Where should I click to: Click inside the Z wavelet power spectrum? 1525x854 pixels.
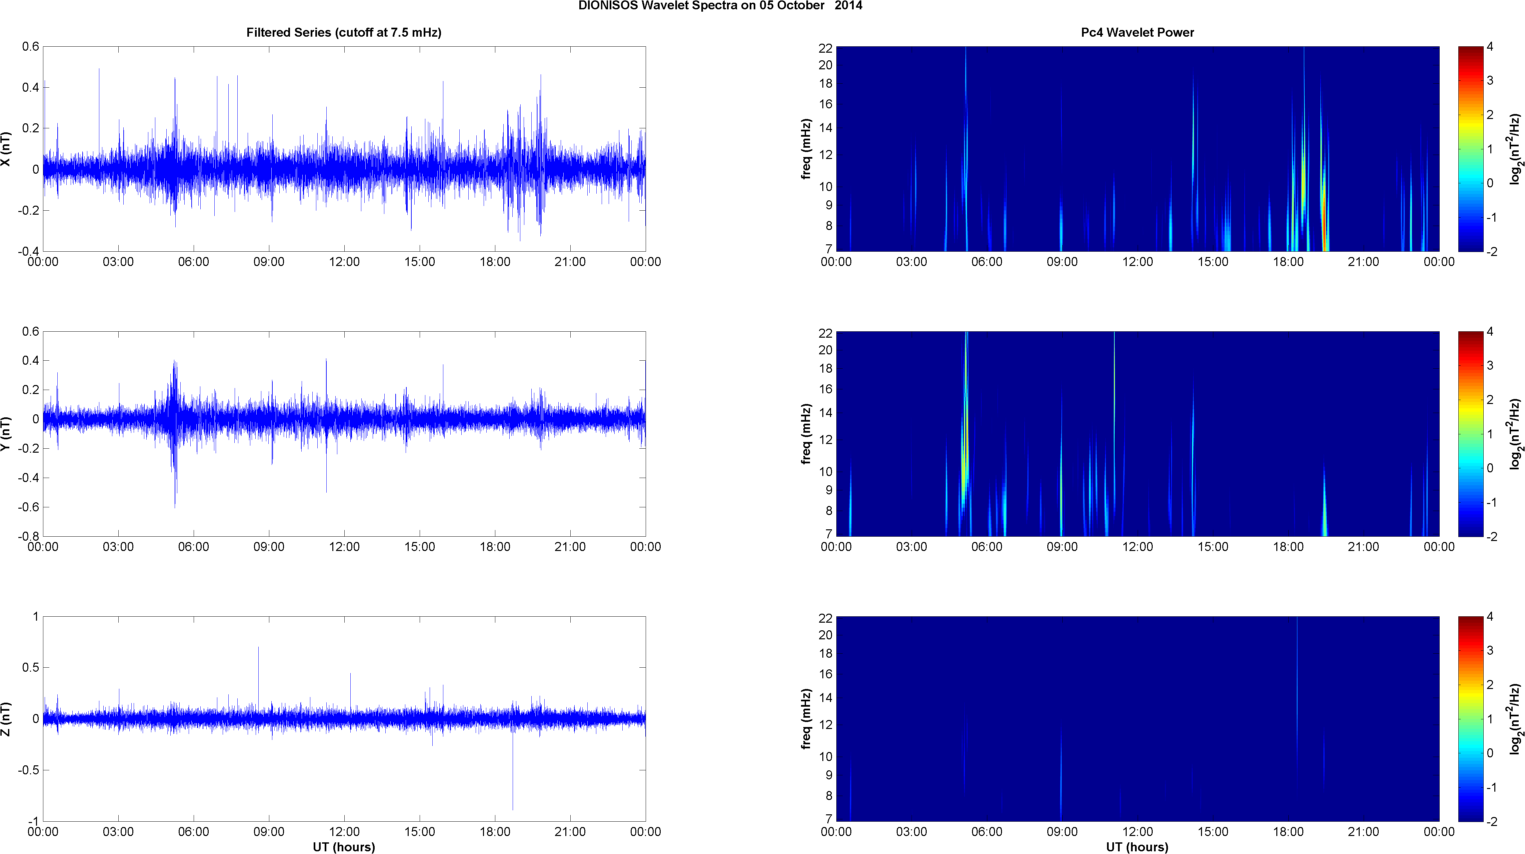pyautogui.click(x=1137, y=719)
